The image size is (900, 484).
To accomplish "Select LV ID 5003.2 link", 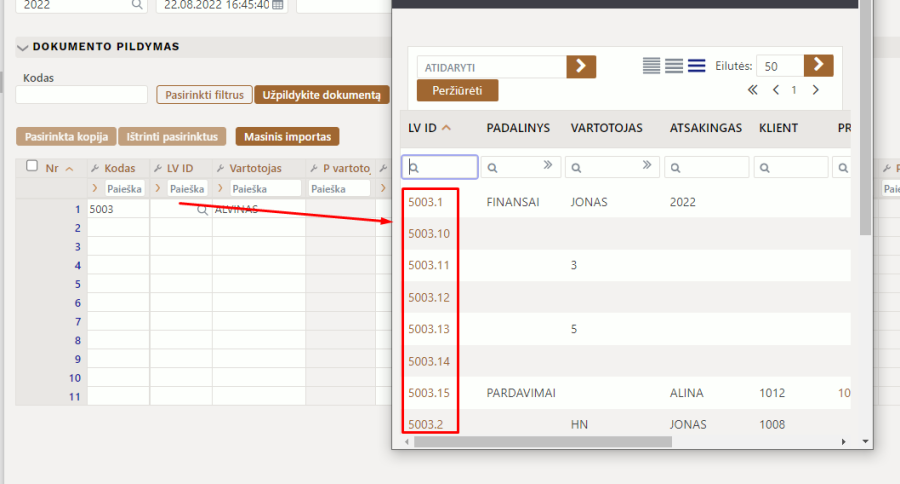I will point(425,424).
